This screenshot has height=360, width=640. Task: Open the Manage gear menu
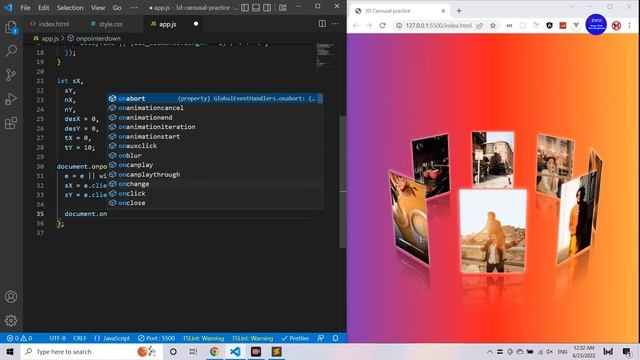click(11, 320)
